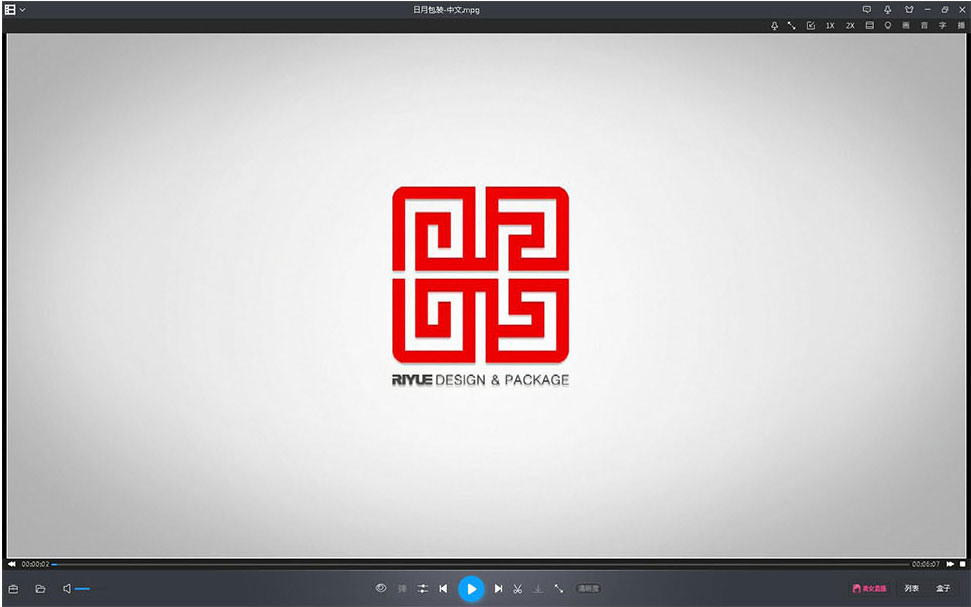Screen dimensions: 971x607
Task: Open the 播 playback settings
Action: pyautogui.click(x=961, y=26)
